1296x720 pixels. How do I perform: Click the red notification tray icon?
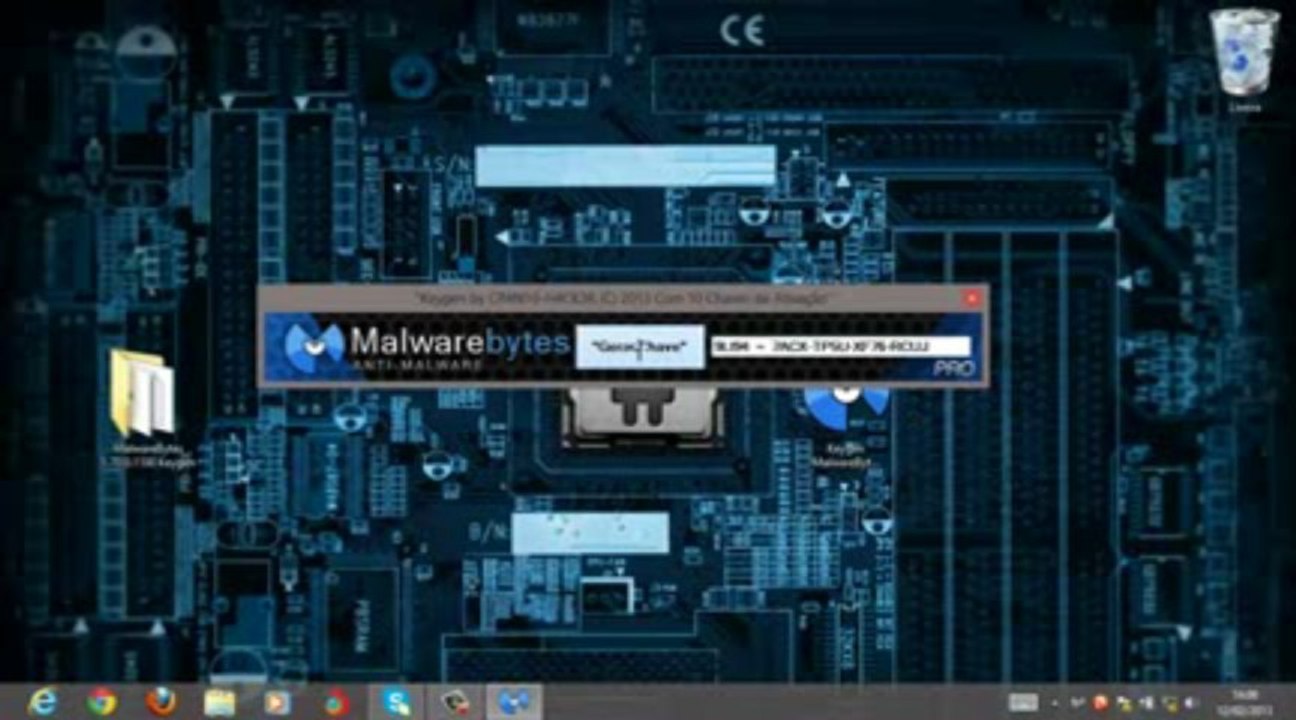(1100, 703)
